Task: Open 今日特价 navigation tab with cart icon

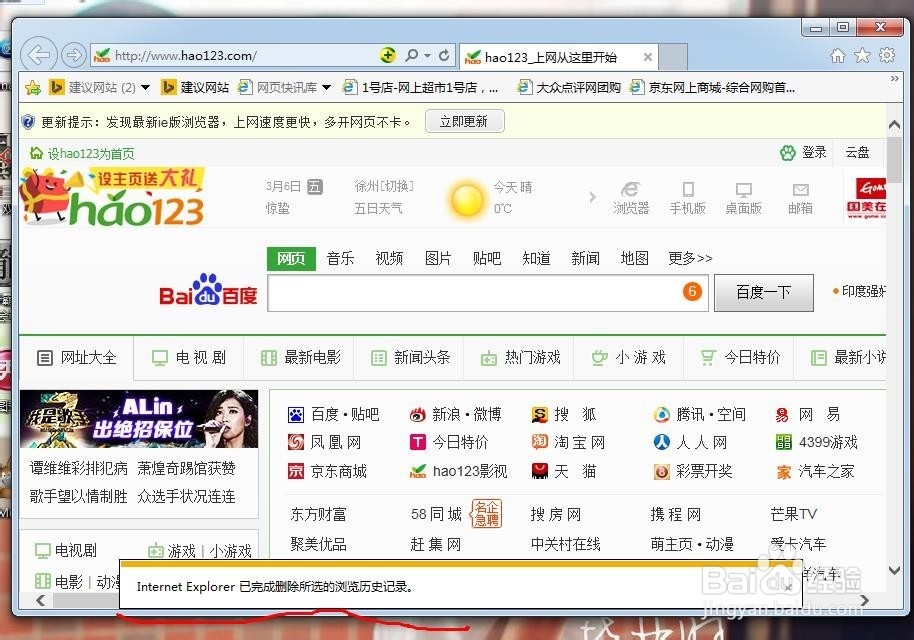Action: tap(740, 358)
